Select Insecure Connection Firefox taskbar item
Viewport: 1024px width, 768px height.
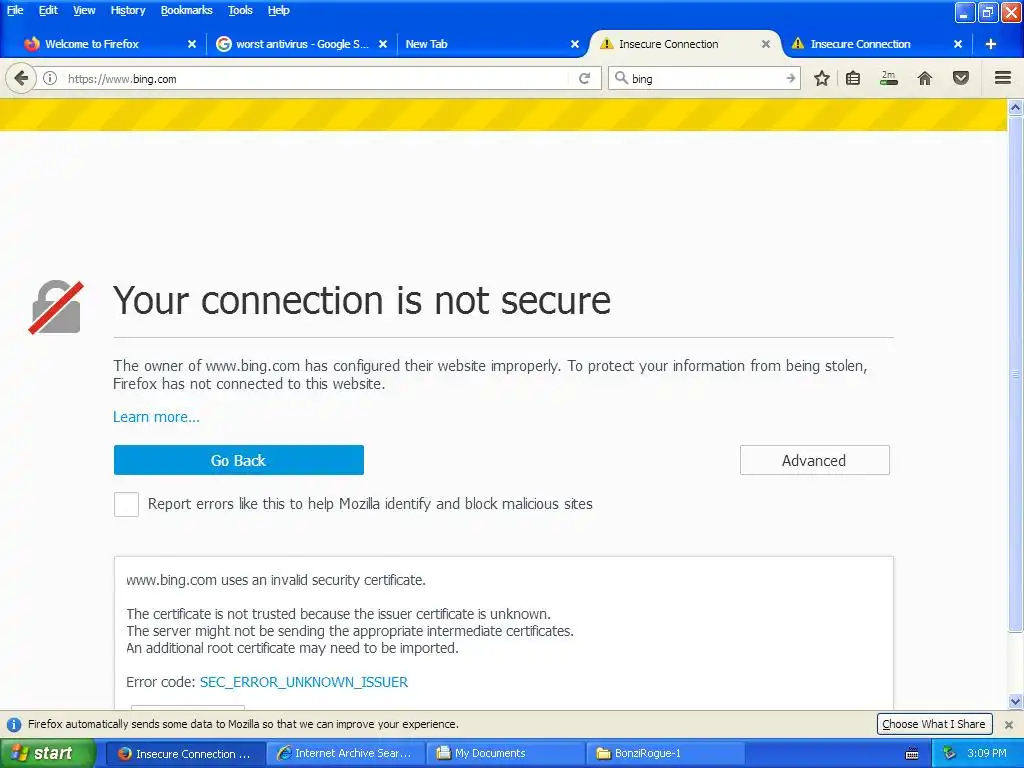[185, 754]
